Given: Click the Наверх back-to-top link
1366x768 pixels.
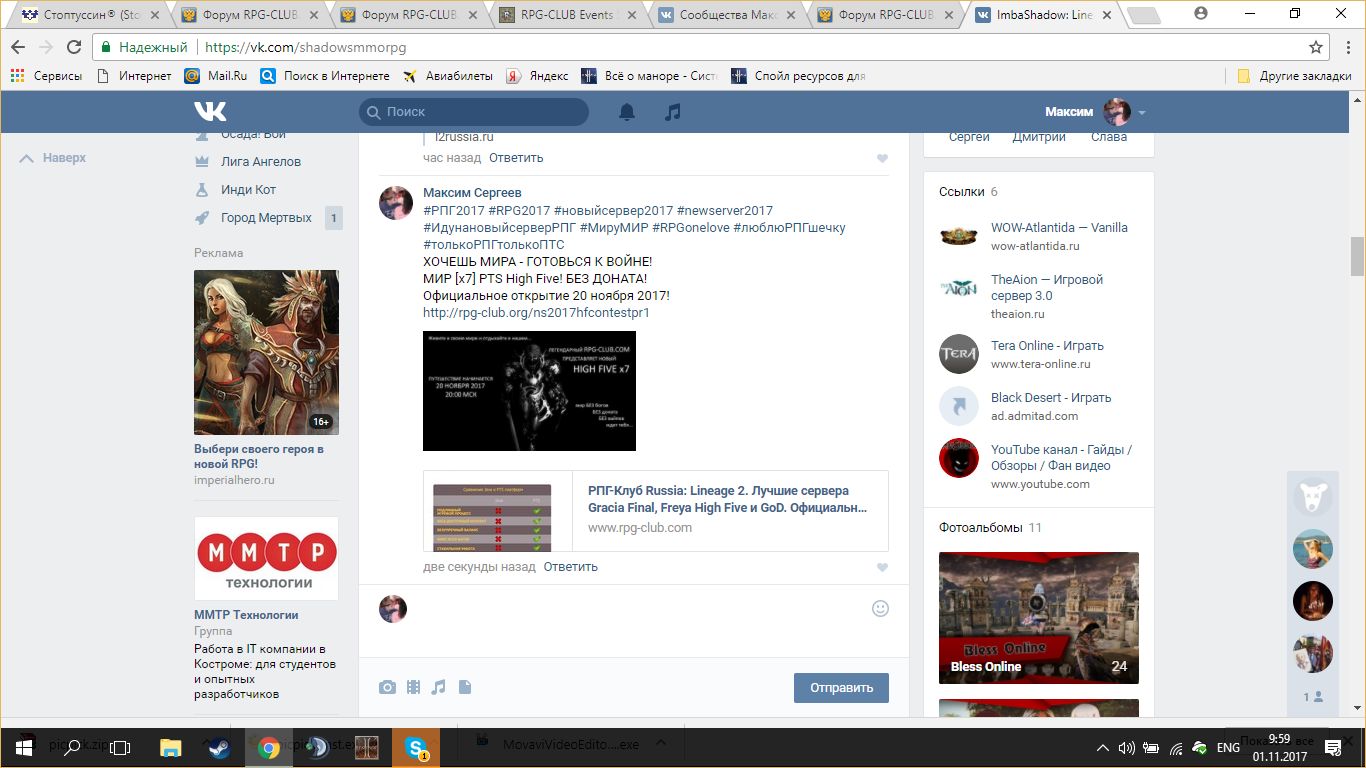Looking at the screenshot, I should [x=53, y=158].
